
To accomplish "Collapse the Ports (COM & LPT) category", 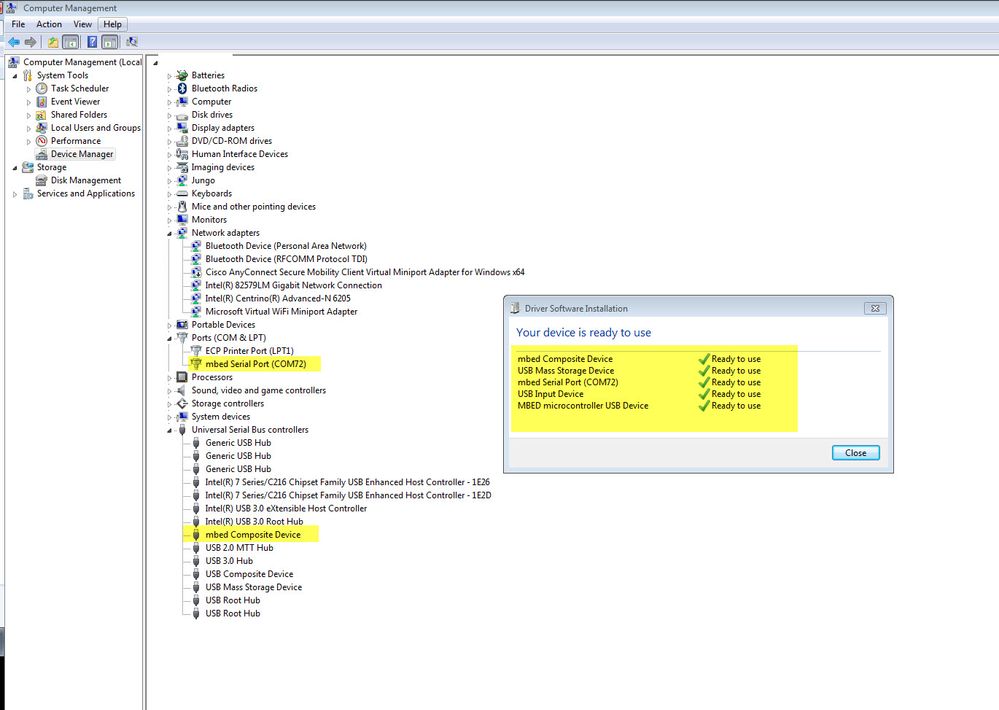I will pyautogui.click(x=169, y=338).
